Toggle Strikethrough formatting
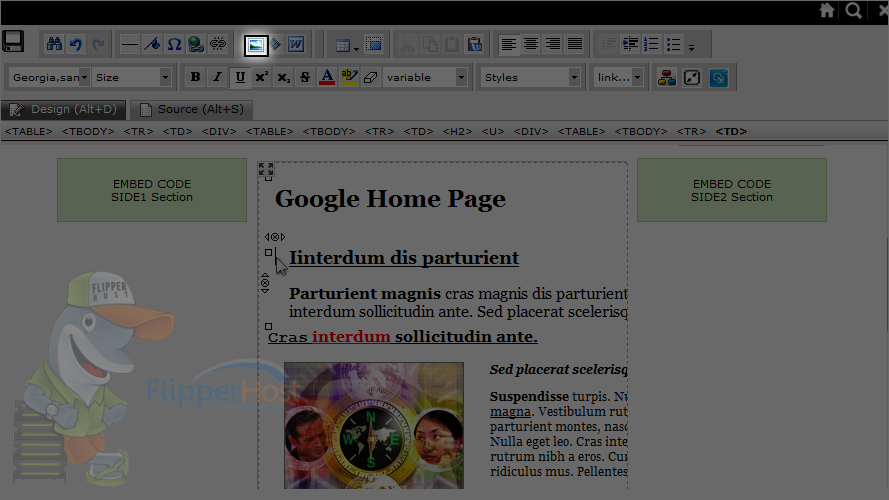 point(305,77)
